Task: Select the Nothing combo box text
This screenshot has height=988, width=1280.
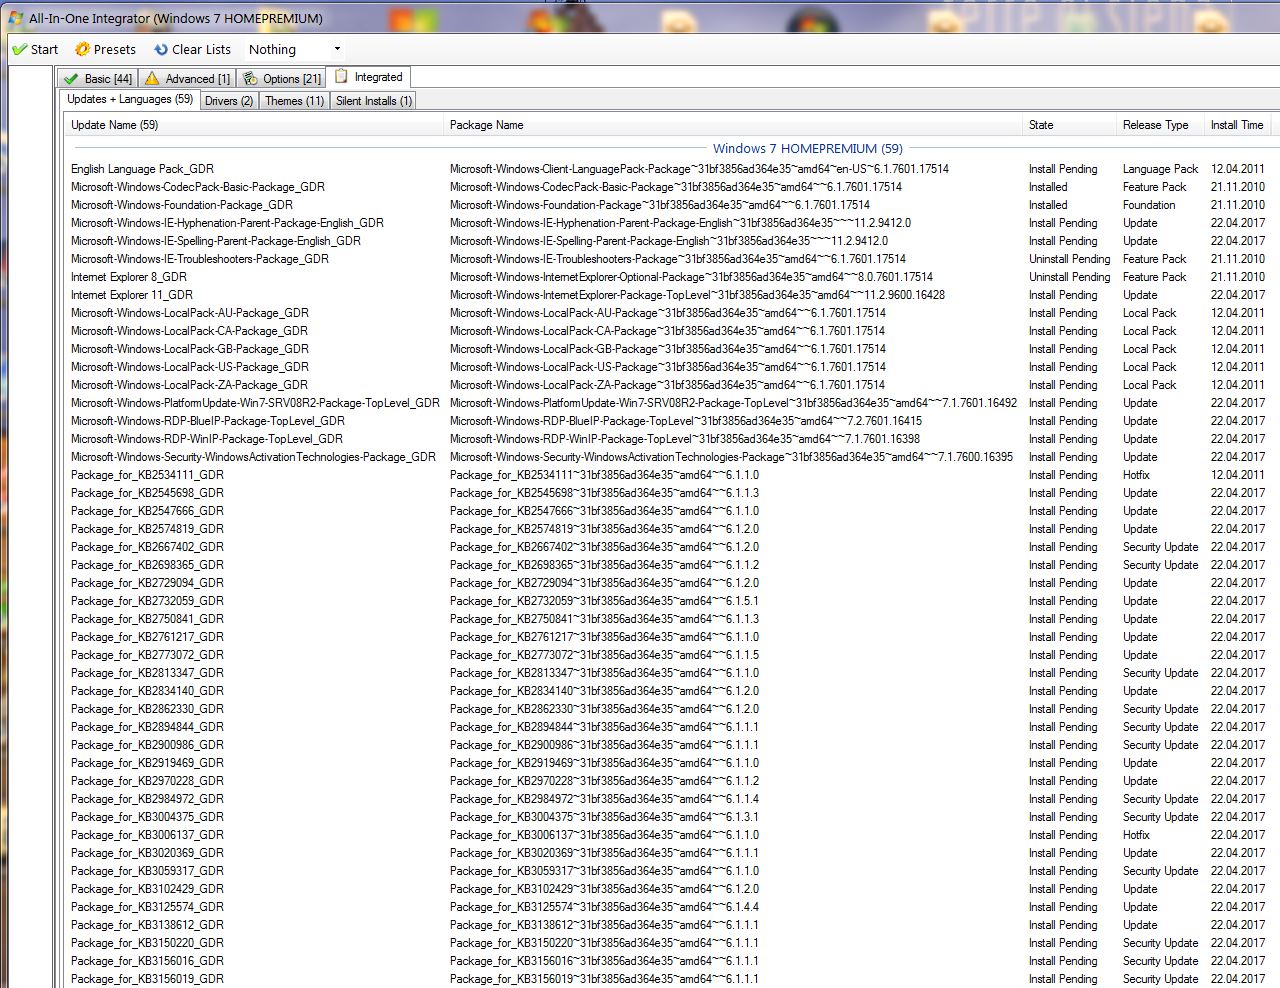Action: pyautogui.click(x=272, y=49)
